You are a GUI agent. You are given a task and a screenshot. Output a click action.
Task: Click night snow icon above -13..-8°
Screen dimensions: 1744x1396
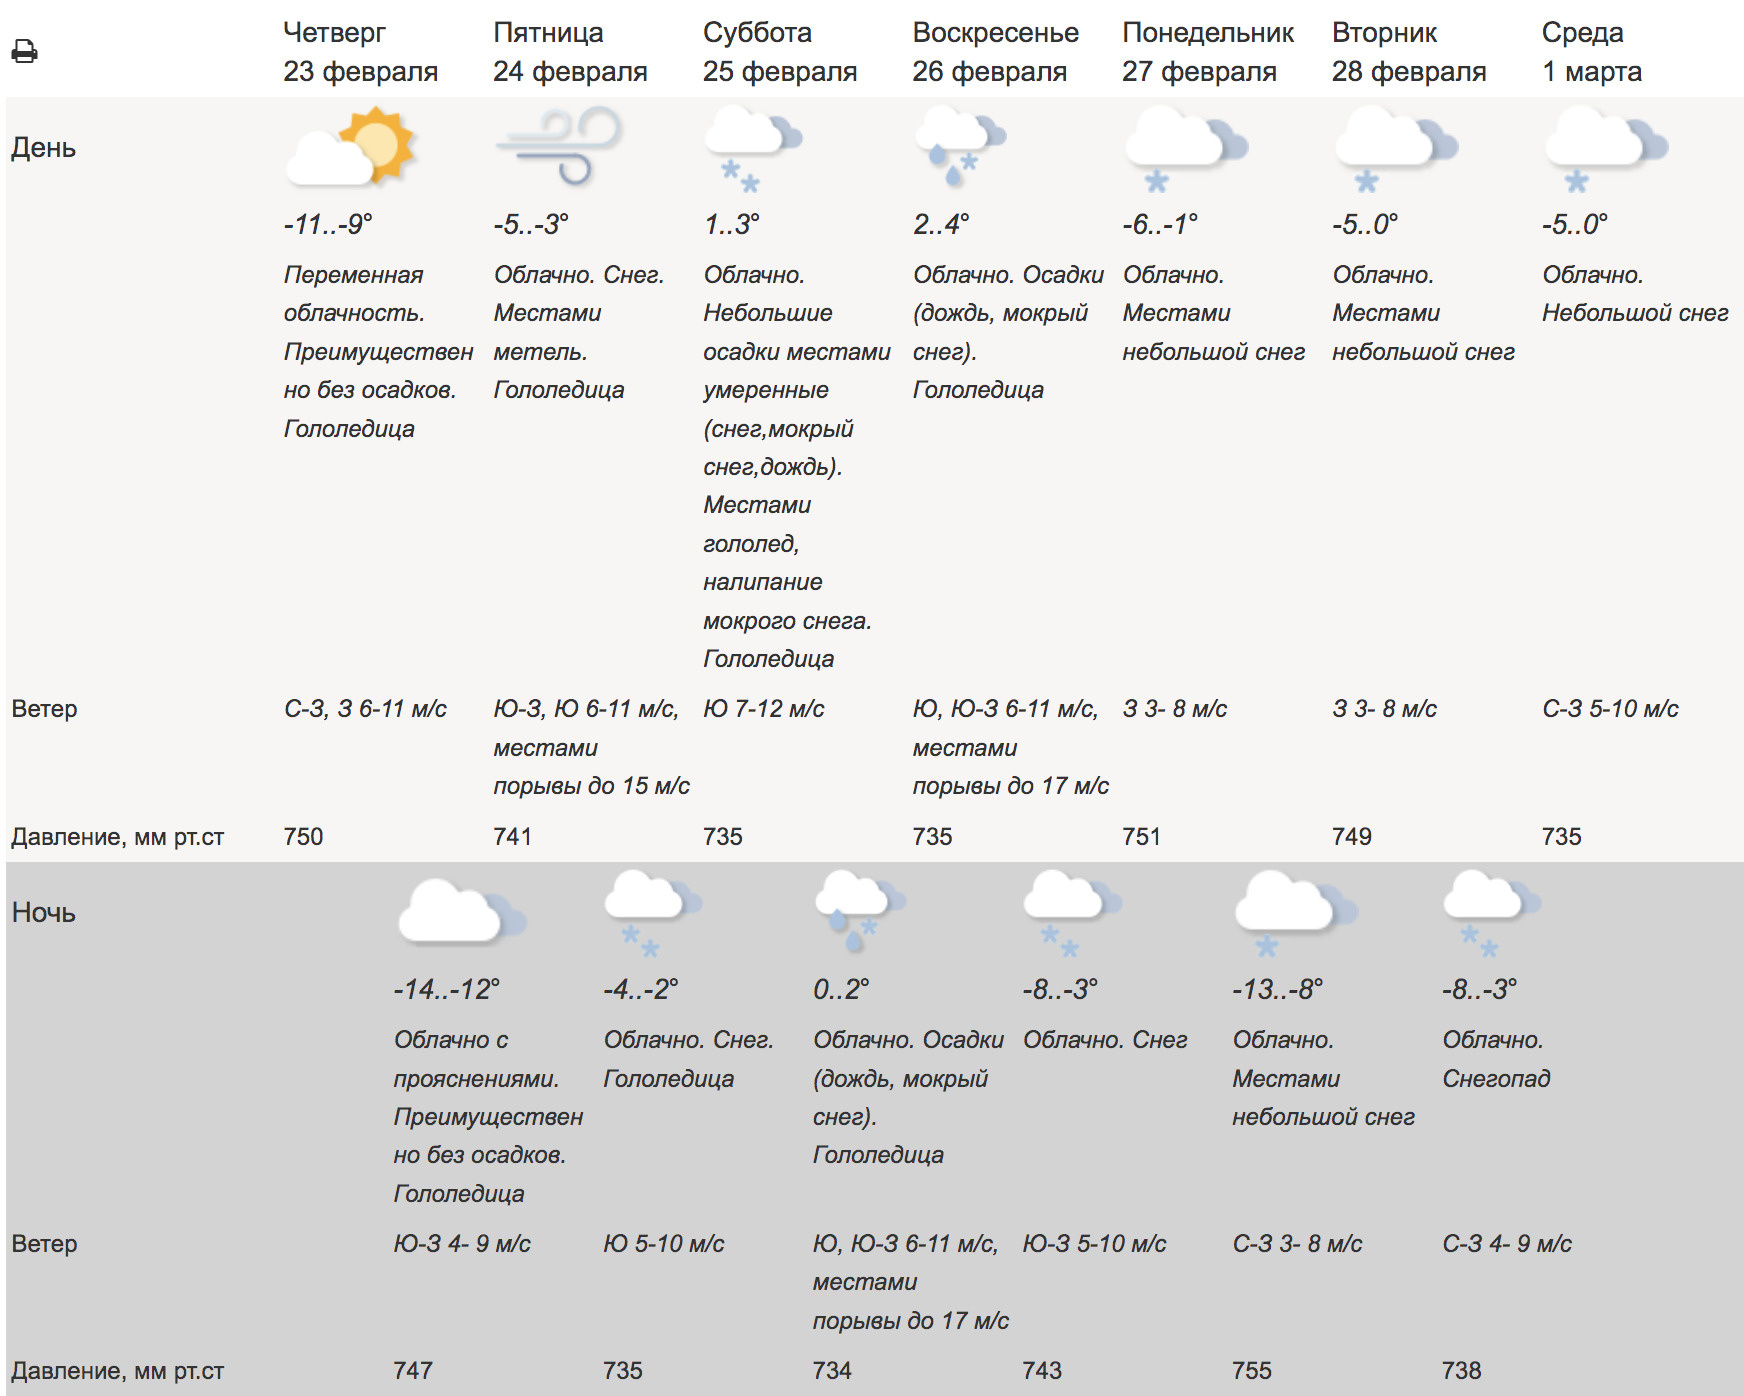pyautogui.click(x=1296, y=913)
